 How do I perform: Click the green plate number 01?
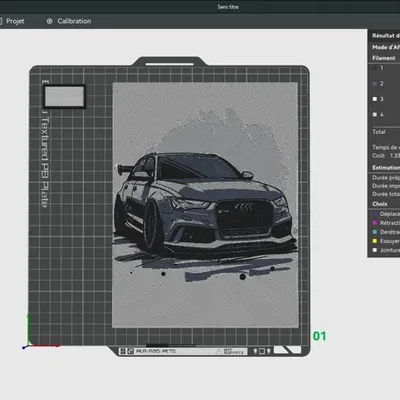coord(319,336)
